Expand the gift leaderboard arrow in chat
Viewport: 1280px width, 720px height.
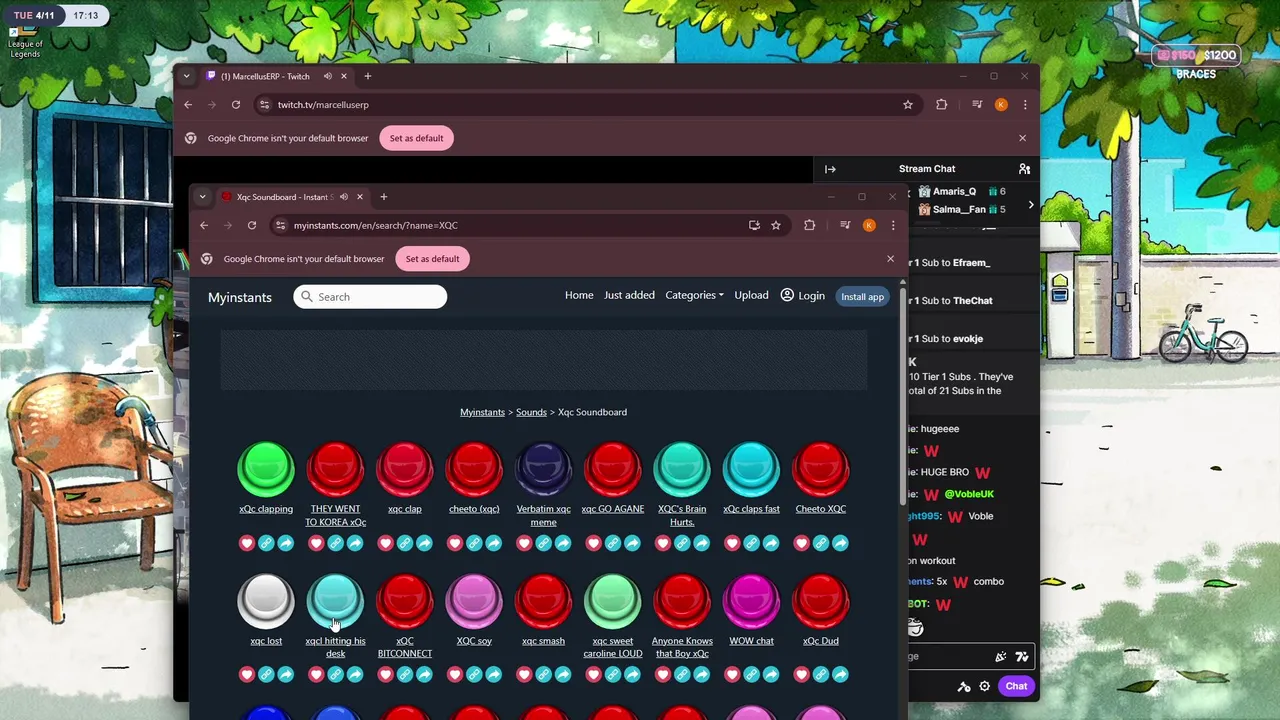click(x=1031, y=205)
